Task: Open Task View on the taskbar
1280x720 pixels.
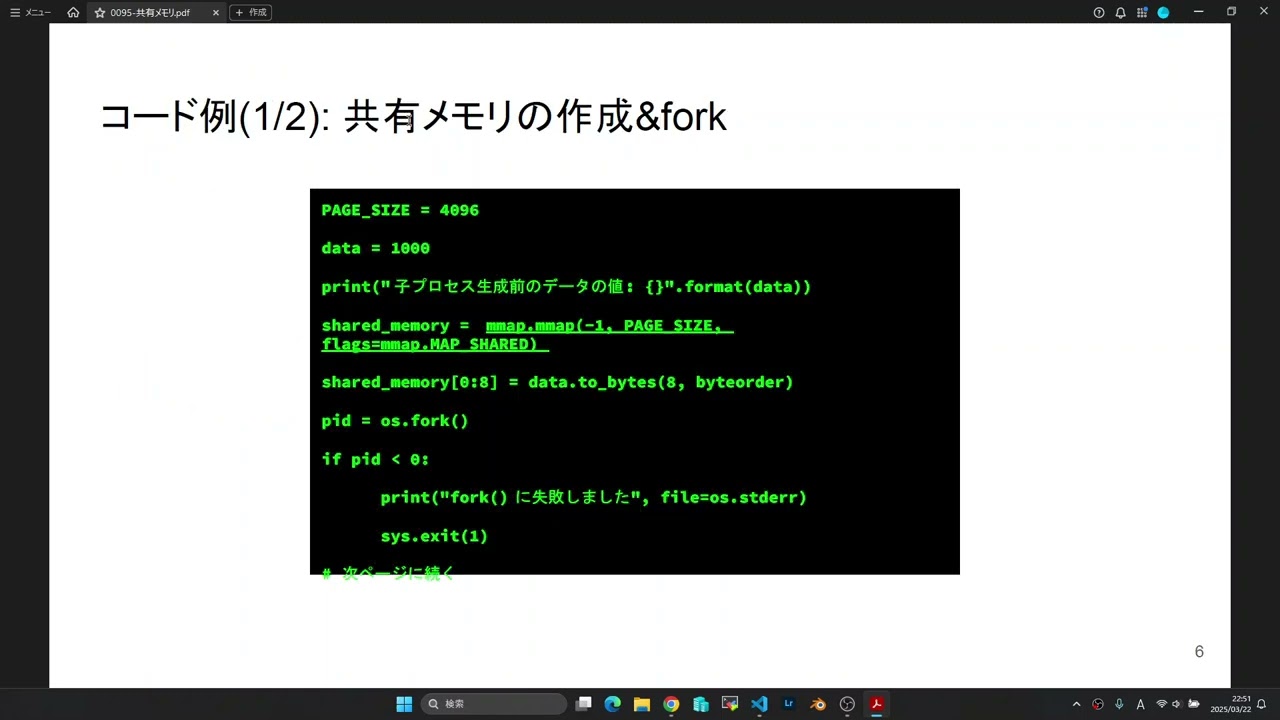Action: [584, 704]
